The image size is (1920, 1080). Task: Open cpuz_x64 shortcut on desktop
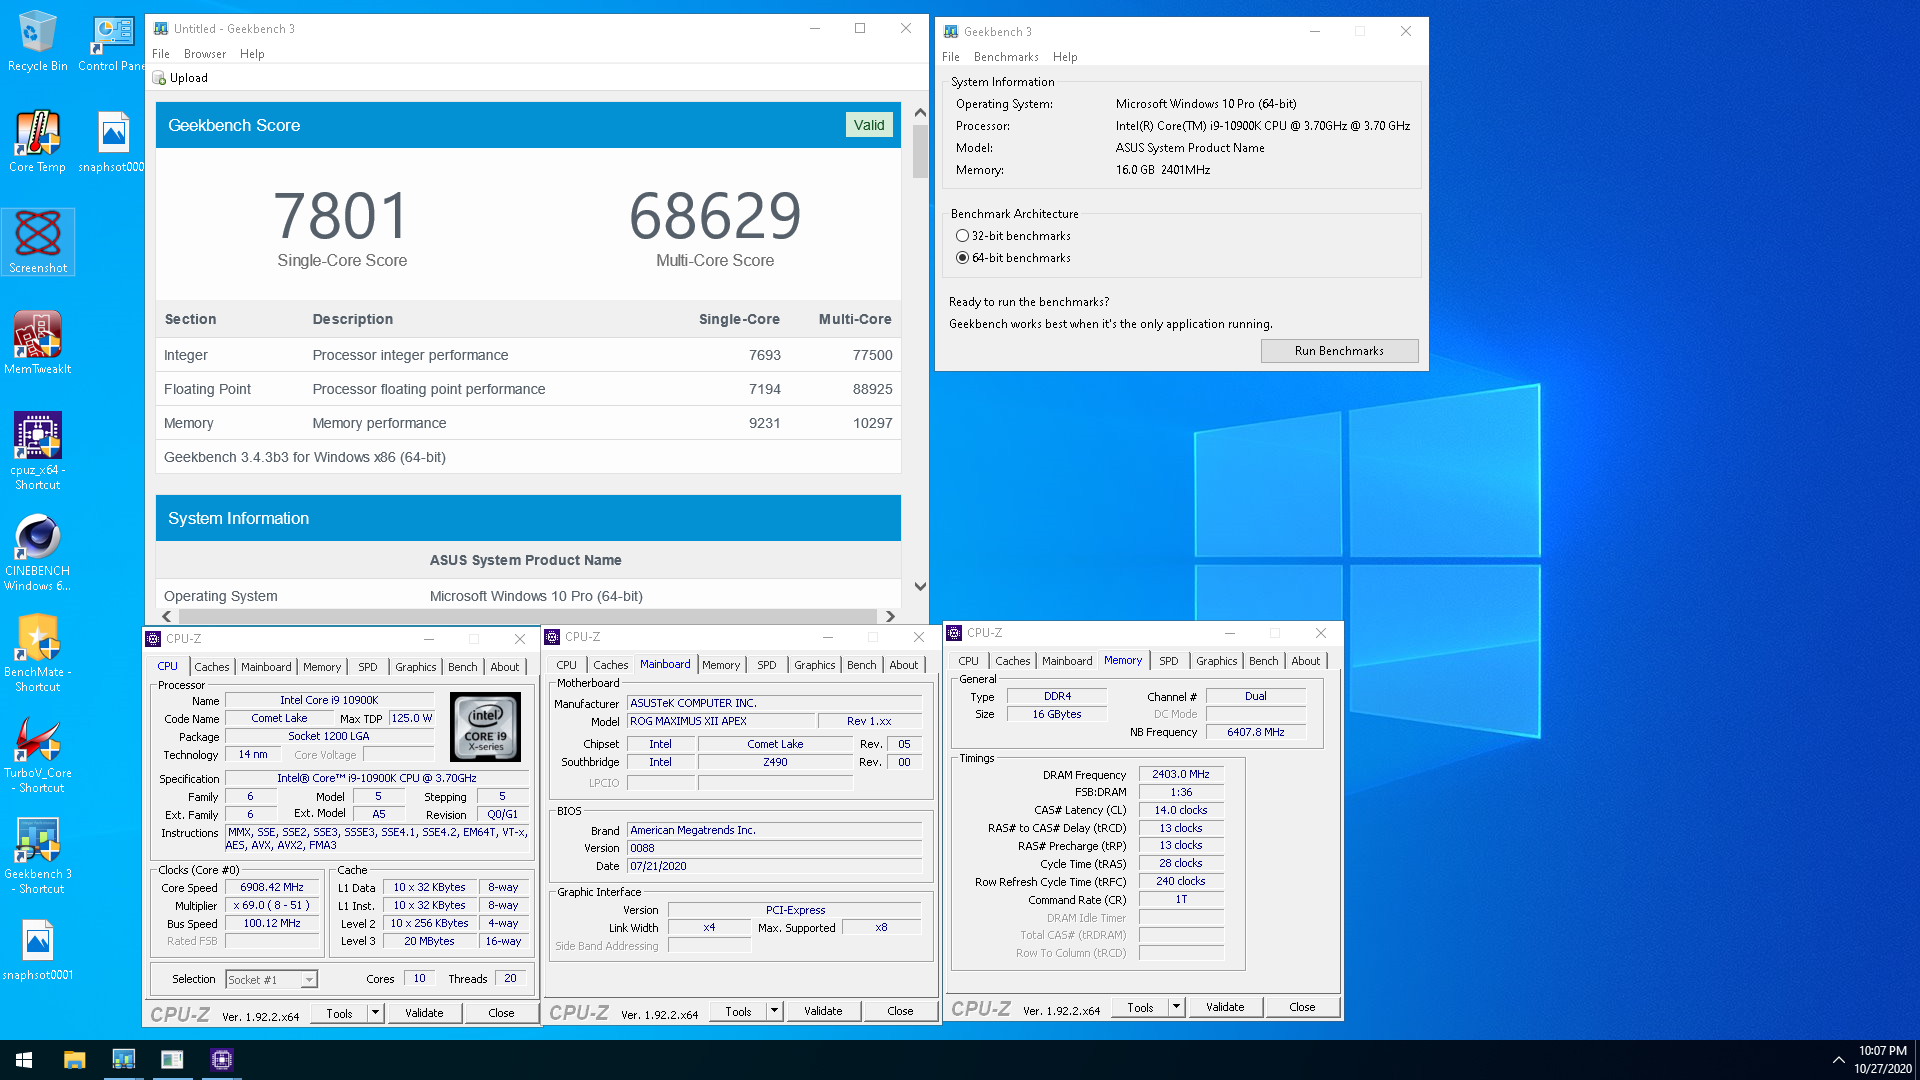(37, 451)
